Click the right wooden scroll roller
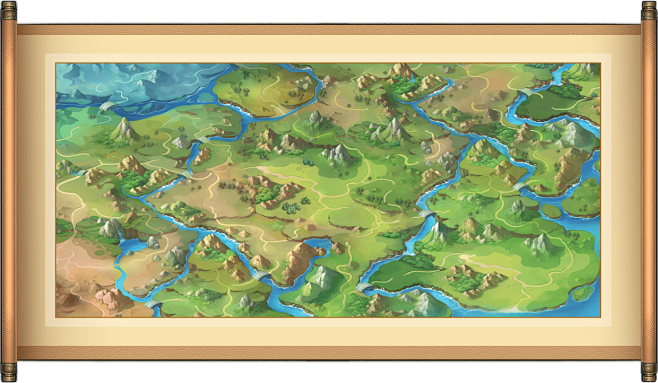Screen dimensions: 658x383 649,191
